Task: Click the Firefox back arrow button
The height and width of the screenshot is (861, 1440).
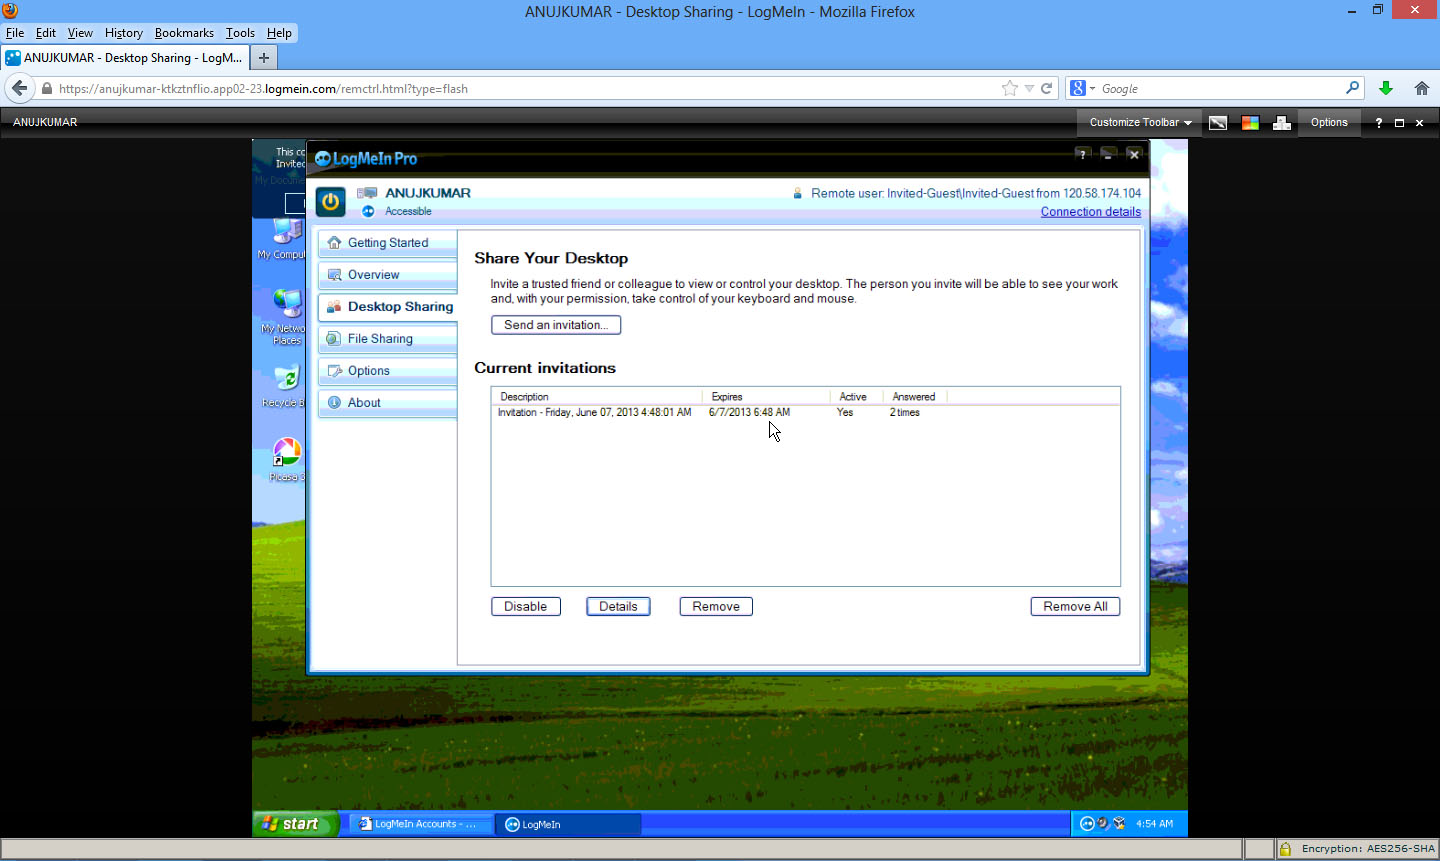Action: [19, 88]
